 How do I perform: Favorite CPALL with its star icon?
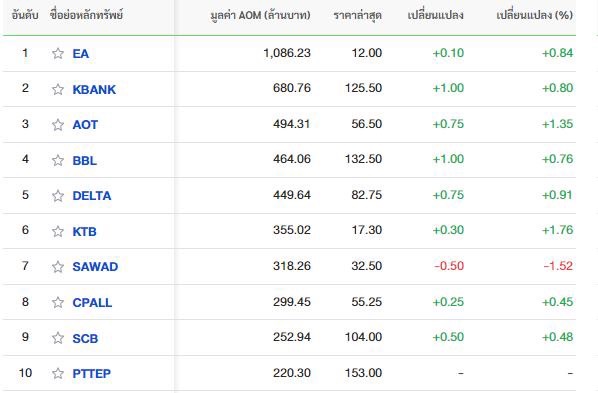click(x=58, y=302)
